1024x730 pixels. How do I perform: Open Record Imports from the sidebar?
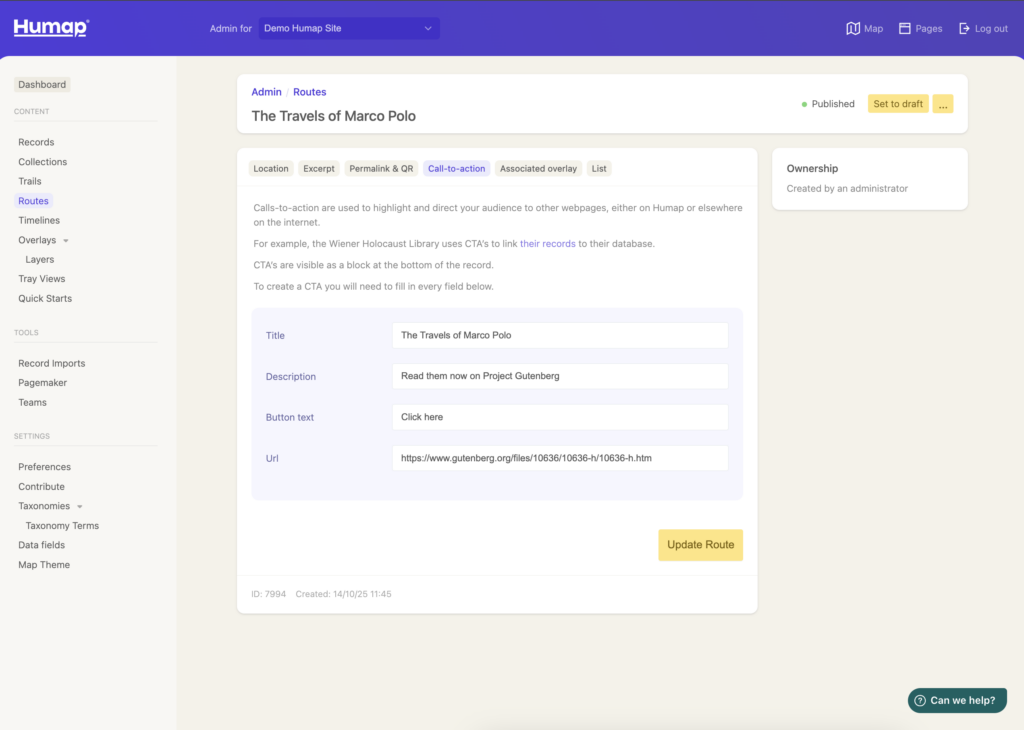point(51,363)
